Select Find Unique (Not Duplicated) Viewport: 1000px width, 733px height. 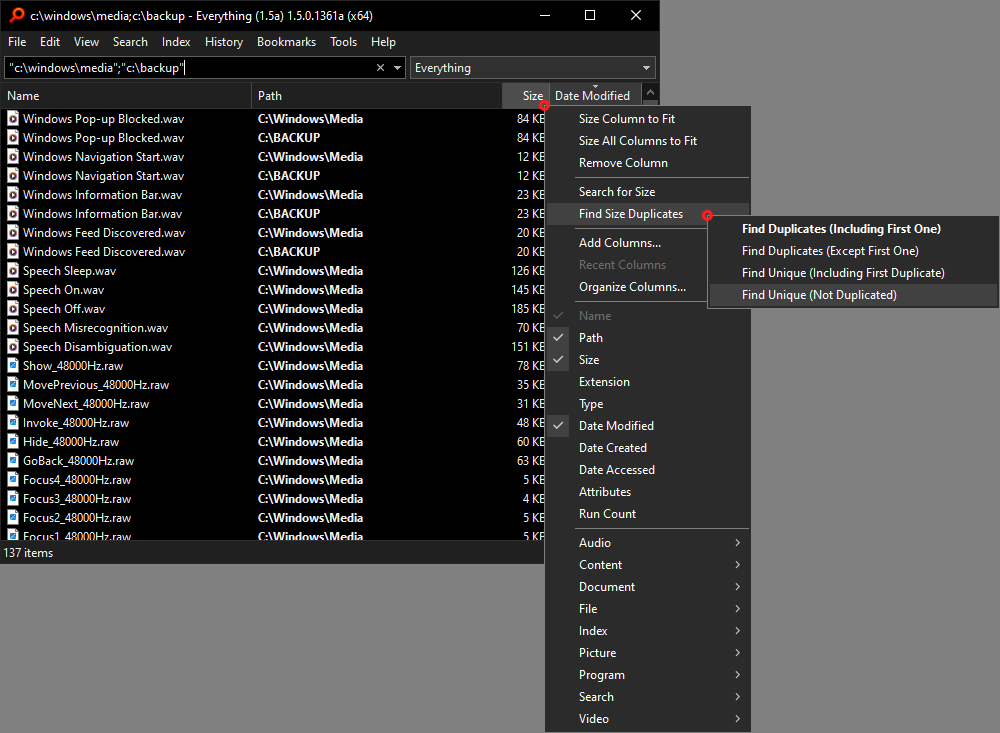819,295
